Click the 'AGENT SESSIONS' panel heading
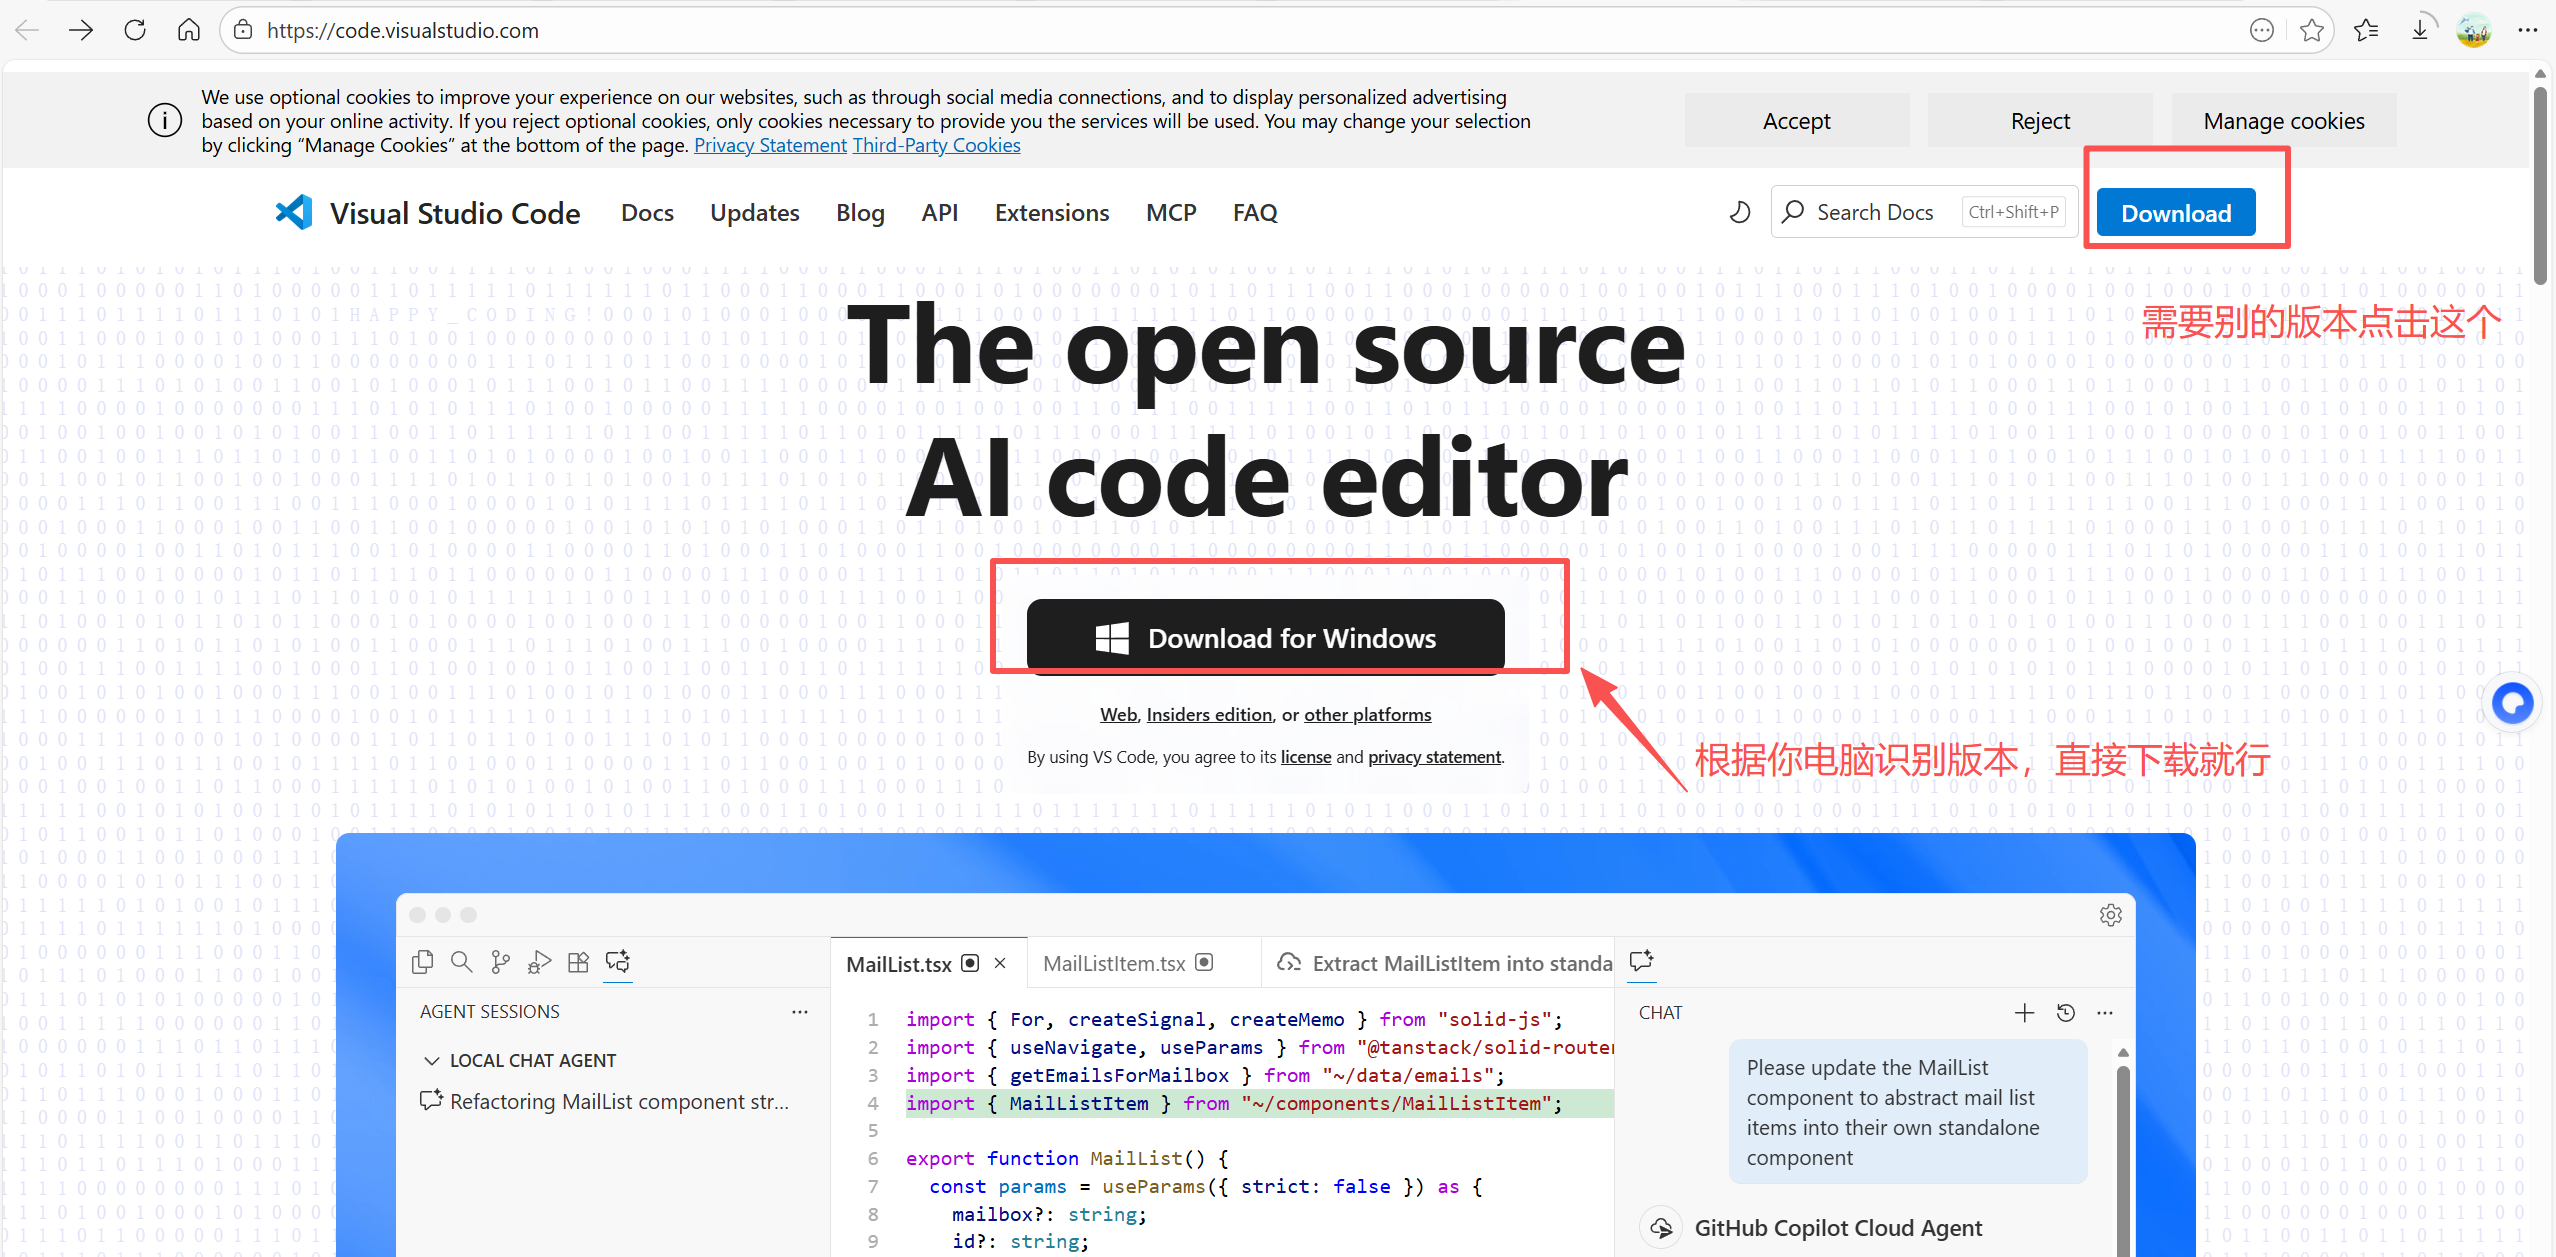Image resolution: width=2556 pixels, height=1257 pixels. pos(490,1012)
